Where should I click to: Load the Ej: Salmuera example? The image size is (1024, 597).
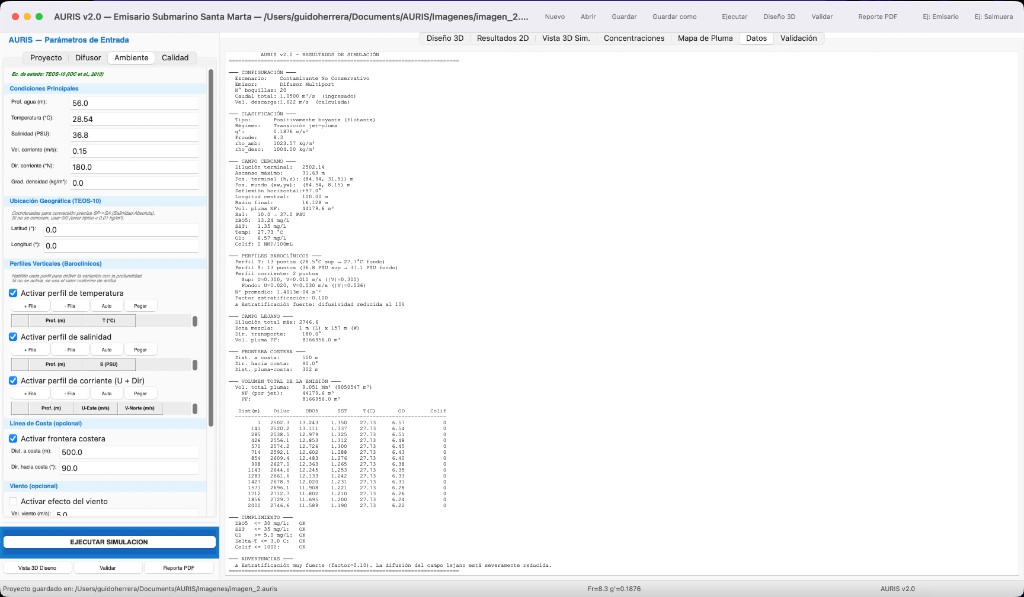993,16
